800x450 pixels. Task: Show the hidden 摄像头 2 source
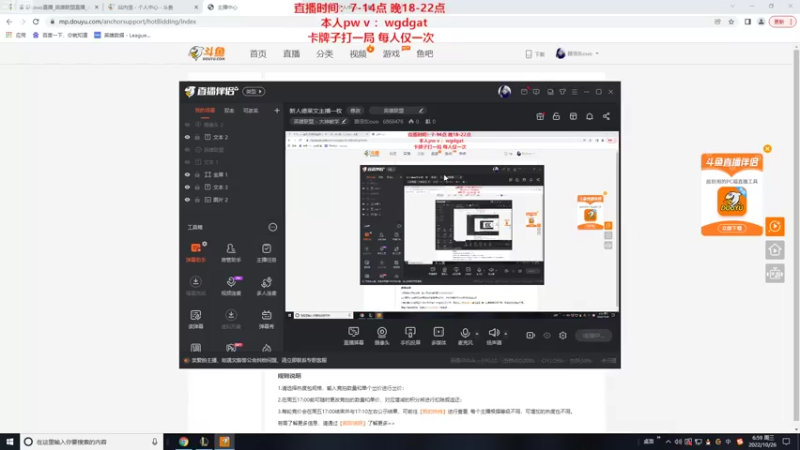(187, 124)
